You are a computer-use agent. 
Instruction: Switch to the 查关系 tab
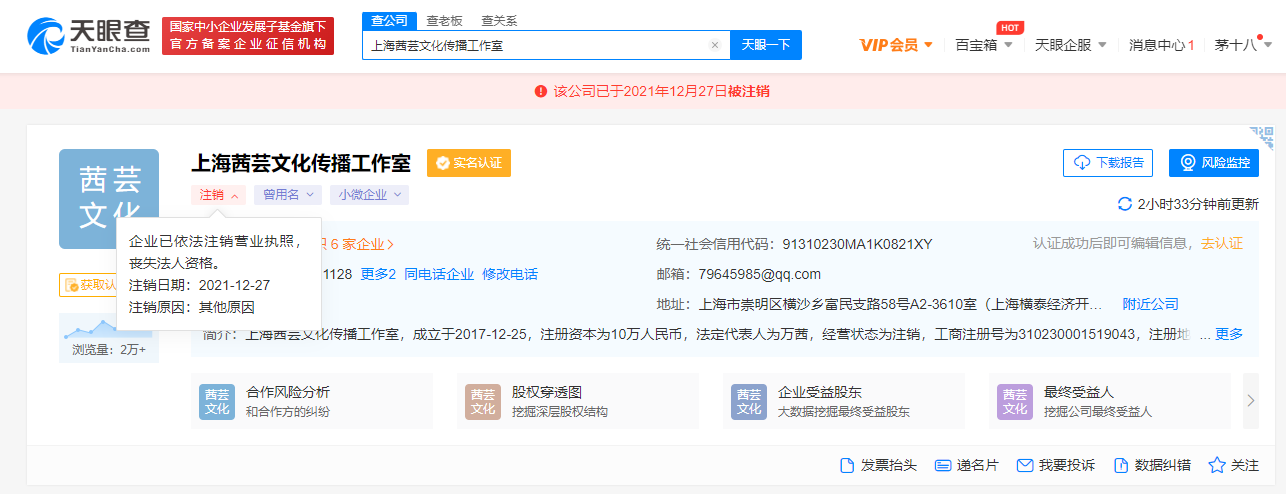pos(498,21)
